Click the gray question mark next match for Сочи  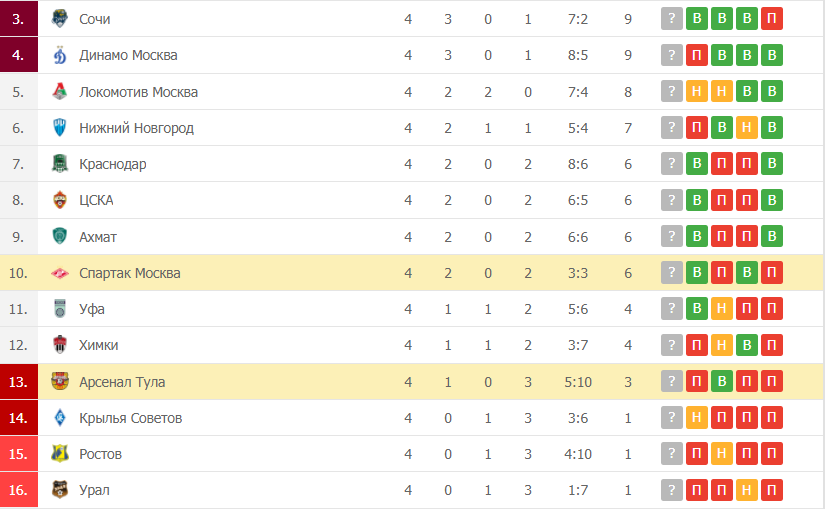pyautogui.click(x=671, y=19)
